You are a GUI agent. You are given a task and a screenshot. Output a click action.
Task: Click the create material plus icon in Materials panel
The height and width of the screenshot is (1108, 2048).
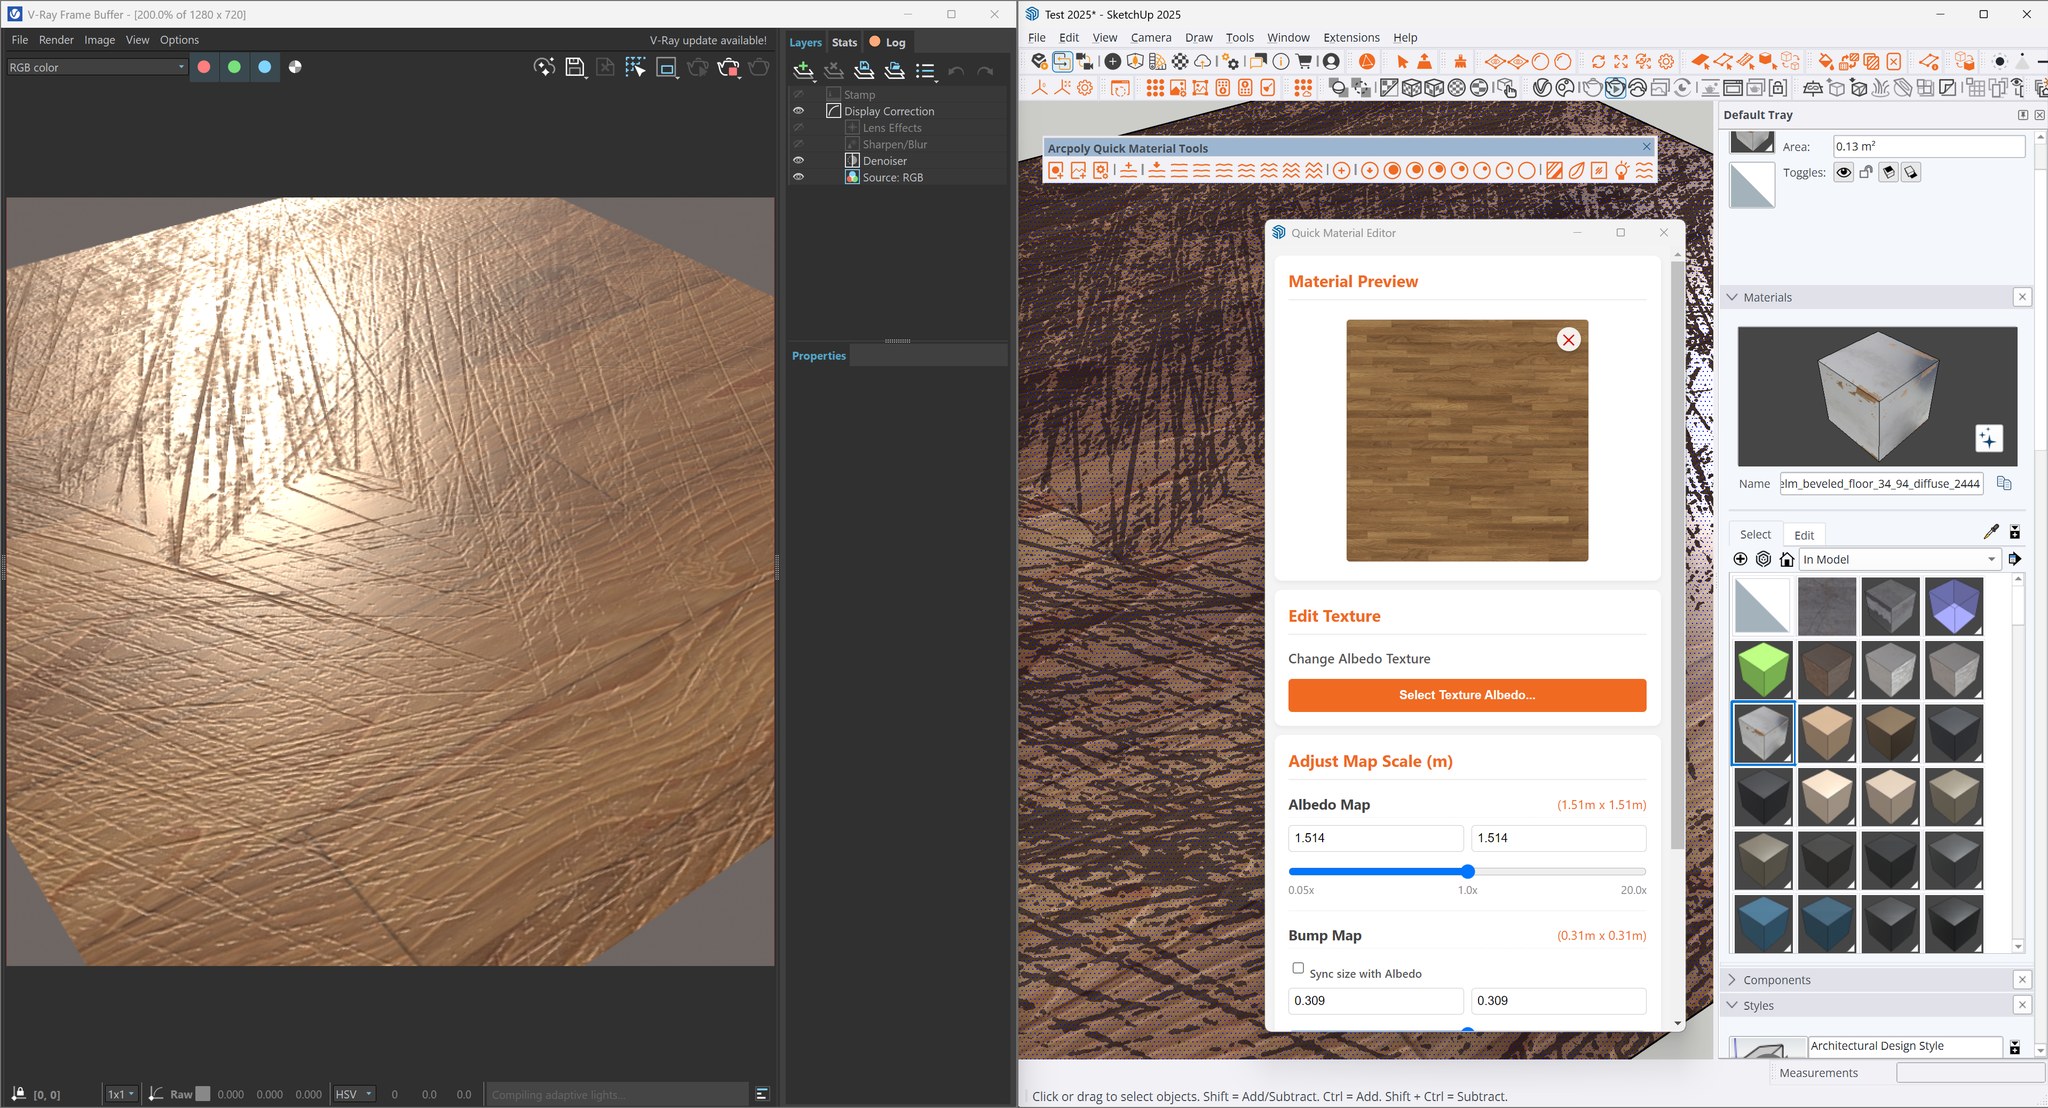tap(1741, 559)
